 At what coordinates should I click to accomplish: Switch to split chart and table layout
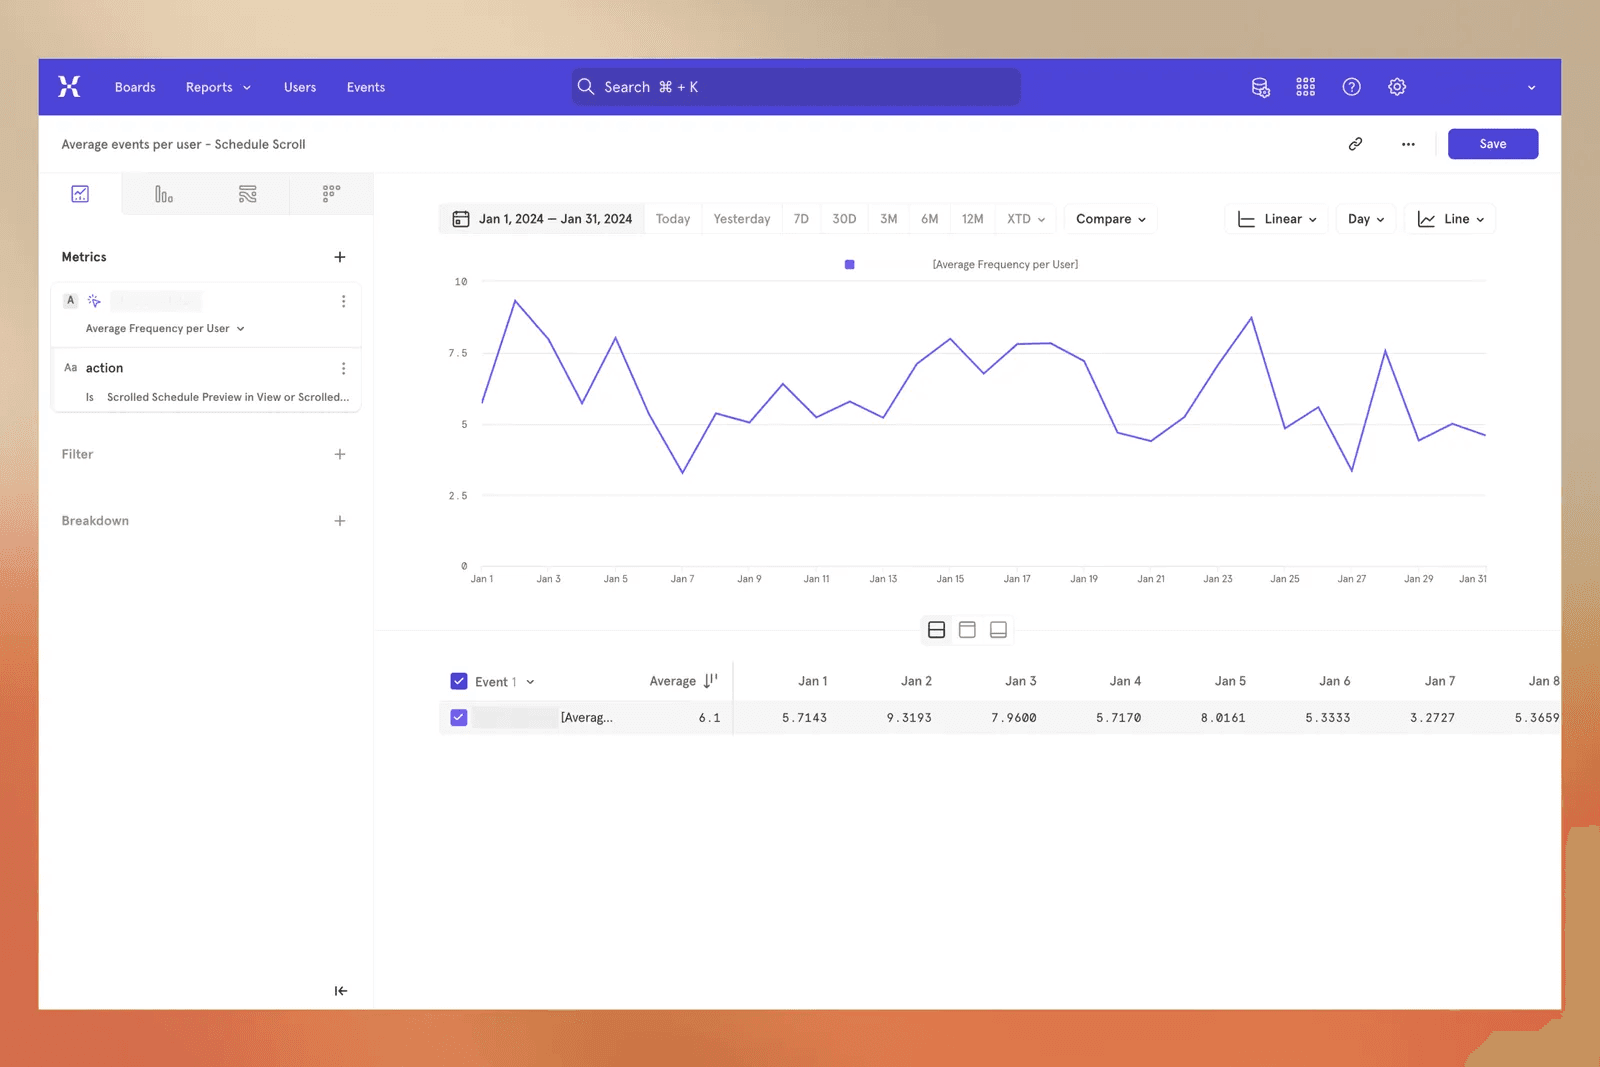(x=937, y=630)
